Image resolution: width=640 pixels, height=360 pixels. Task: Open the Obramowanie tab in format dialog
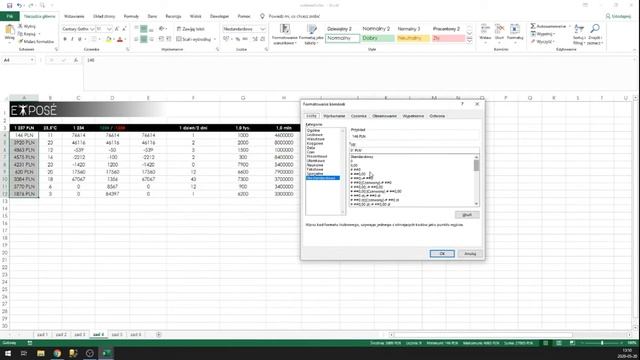384,116
